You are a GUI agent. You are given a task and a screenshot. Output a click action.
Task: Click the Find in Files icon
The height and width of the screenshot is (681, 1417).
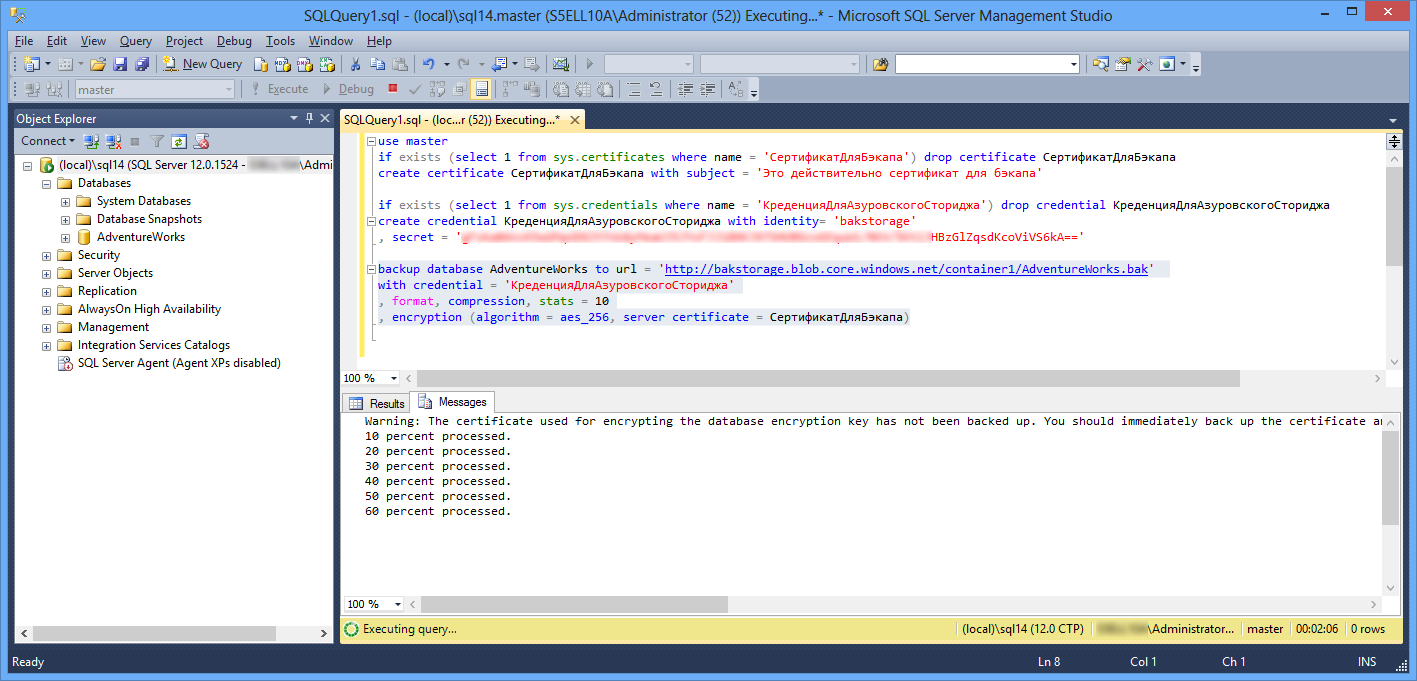880,64
